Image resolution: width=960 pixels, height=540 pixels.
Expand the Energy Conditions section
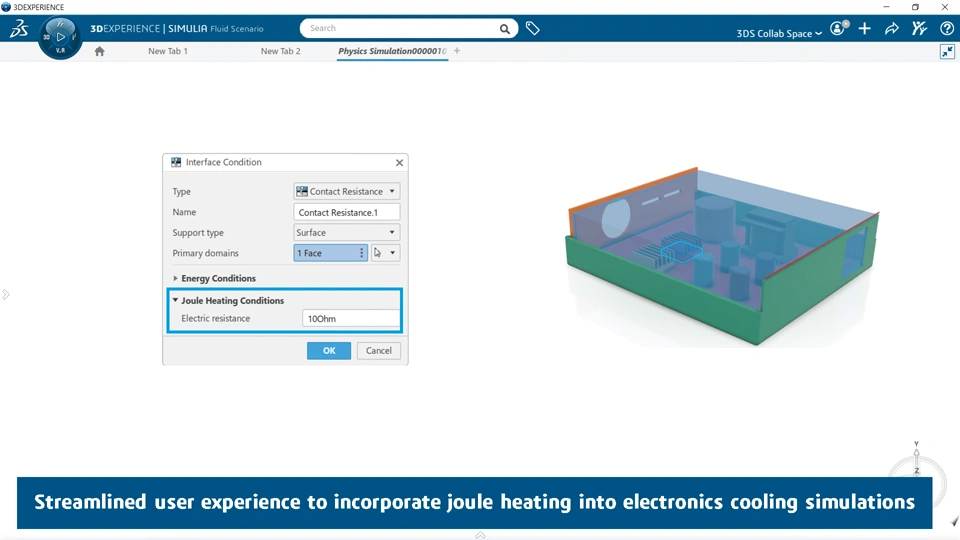pyautogui.click(x=175, y=278)
